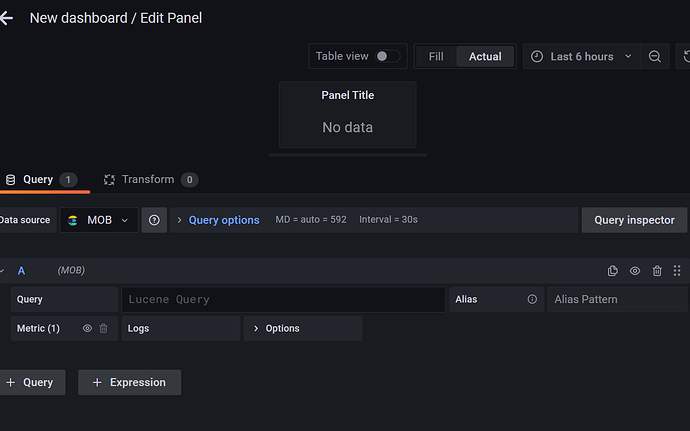Click the Alias info icon
Image resolution: width=690 pixels, height=431 pixels.
pyautogui.click(x=532, y=299)
